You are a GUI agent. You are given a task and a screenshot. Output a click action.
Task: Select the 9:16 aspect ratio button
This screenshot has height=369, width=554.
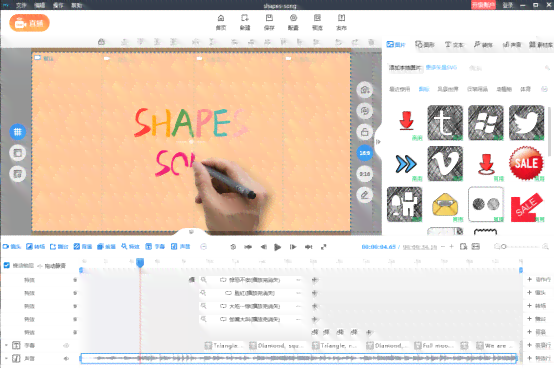pyautogui.click(x=365, y=174)
